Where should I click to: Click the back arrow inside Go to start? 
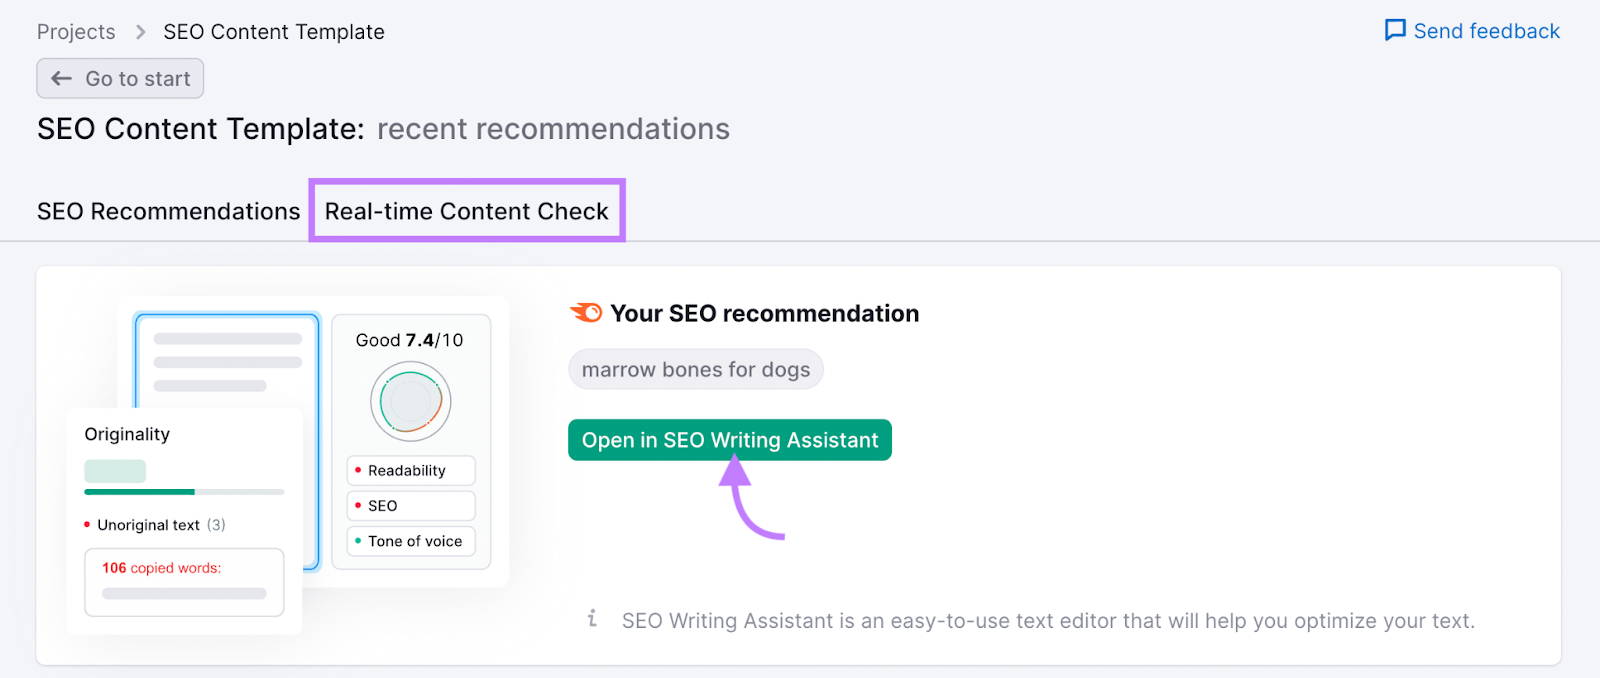coord(61,78)
